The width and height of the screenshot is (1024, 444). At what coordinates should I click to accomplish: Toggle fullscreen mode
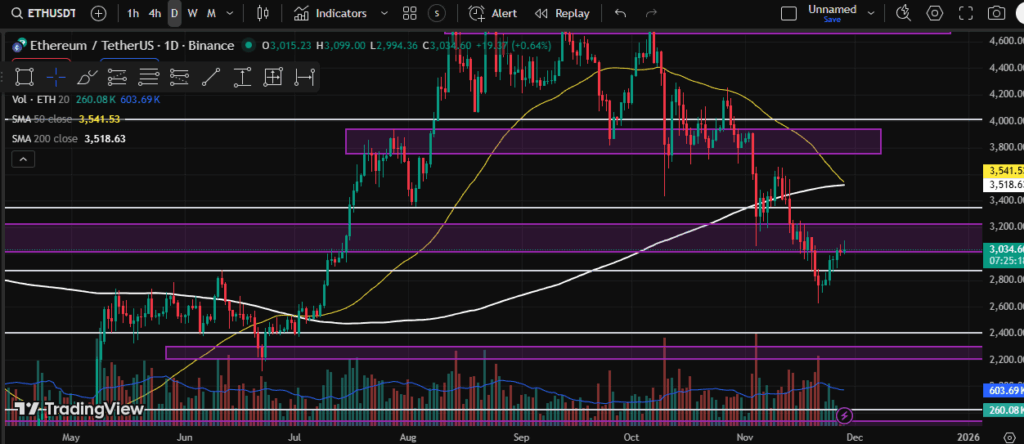pos(966,13)
